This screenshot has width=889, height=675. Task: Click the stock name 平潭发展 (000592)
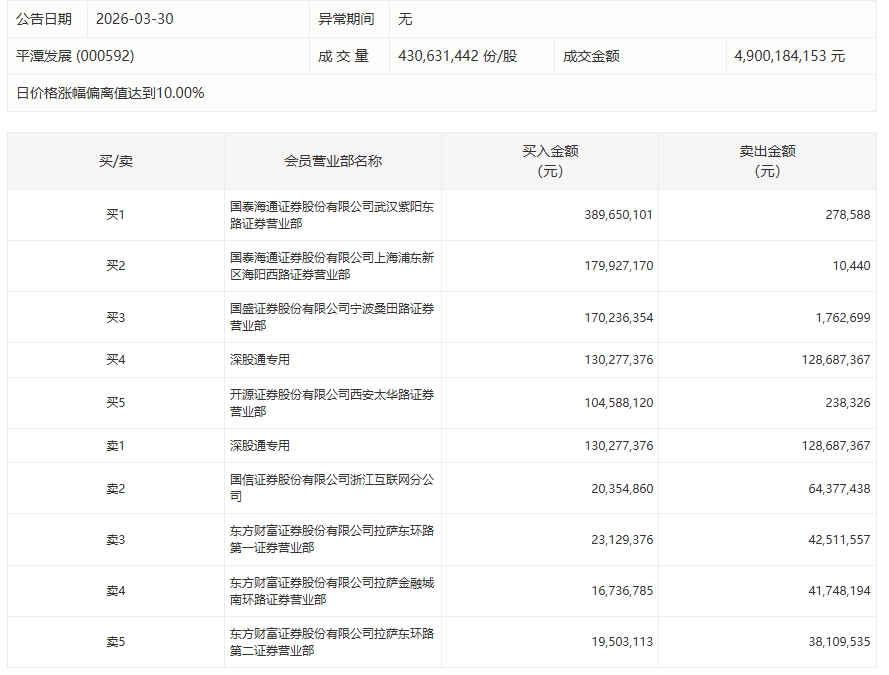coord(75,56)
